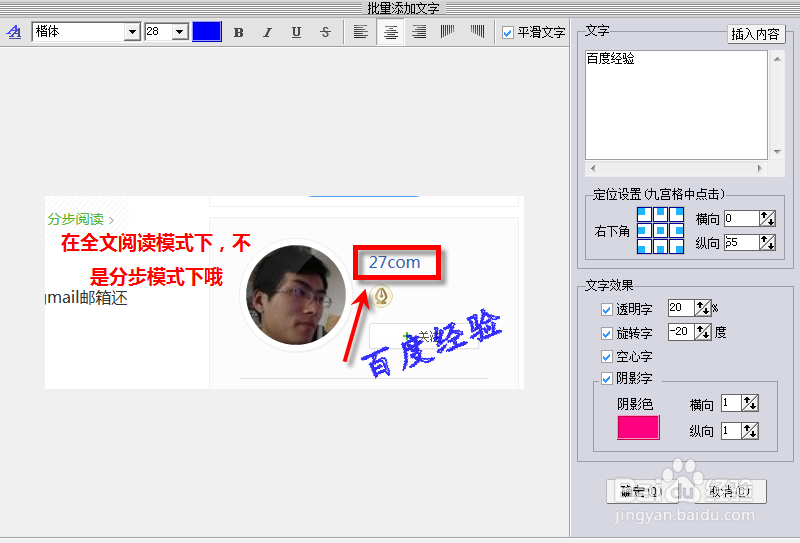800x543 pixels.
Task: Toggle bold text formatting
Action: click(x=238, y=33)
